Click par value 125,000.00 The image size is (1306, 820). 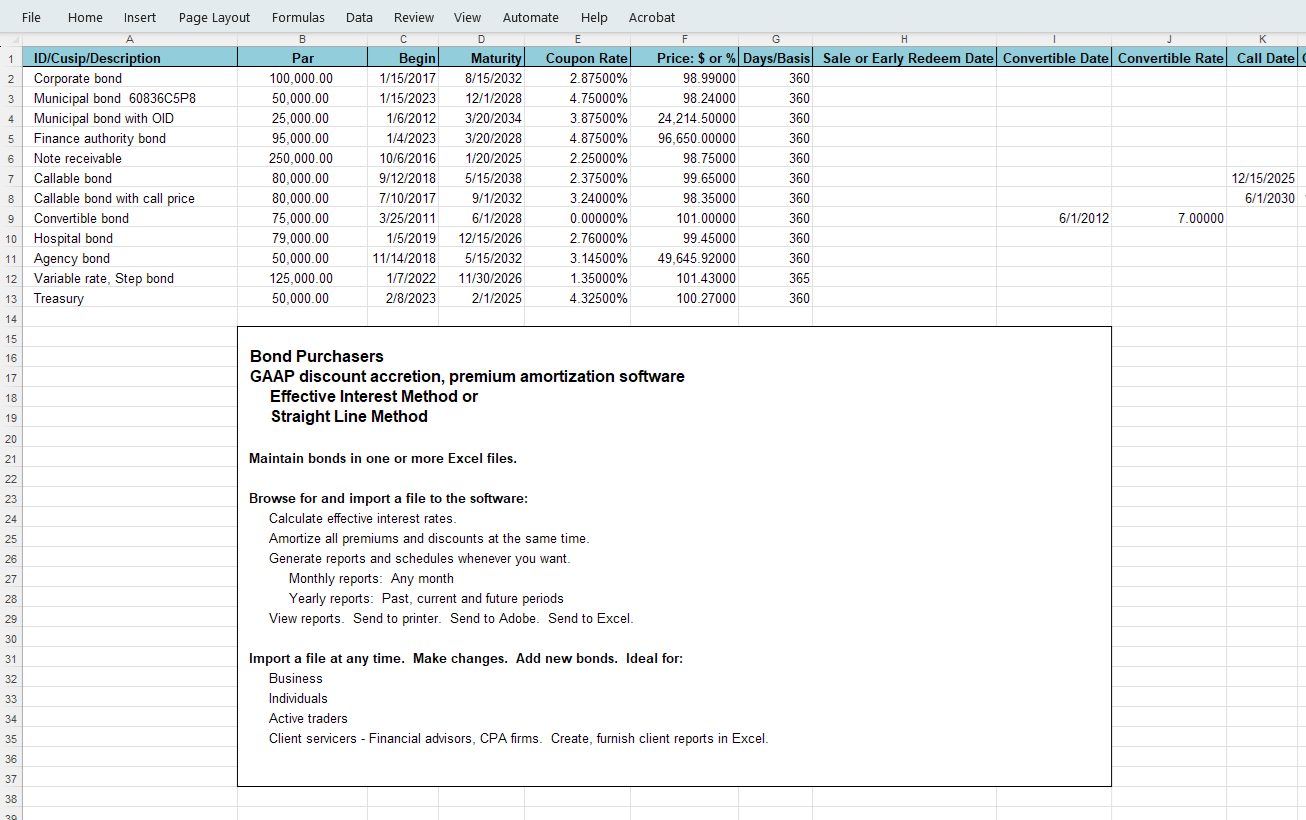tap(302, 278)
